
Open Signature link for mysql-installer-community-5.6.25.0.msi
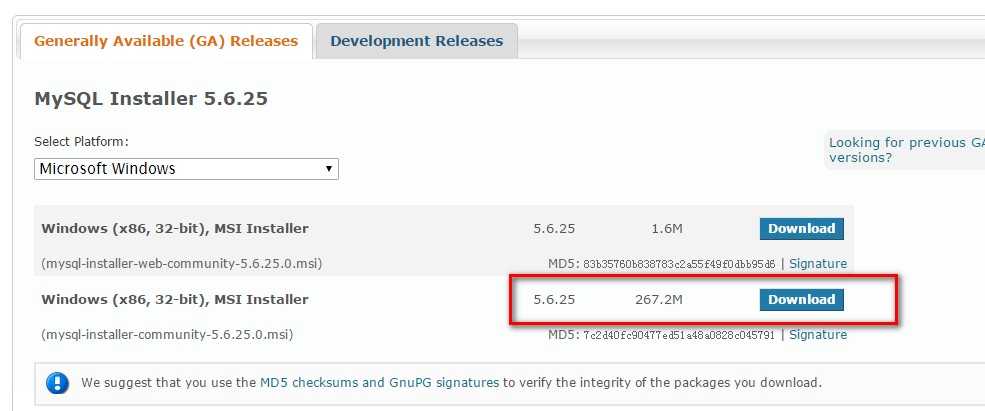pyautogui.click(x=818, y=334)
